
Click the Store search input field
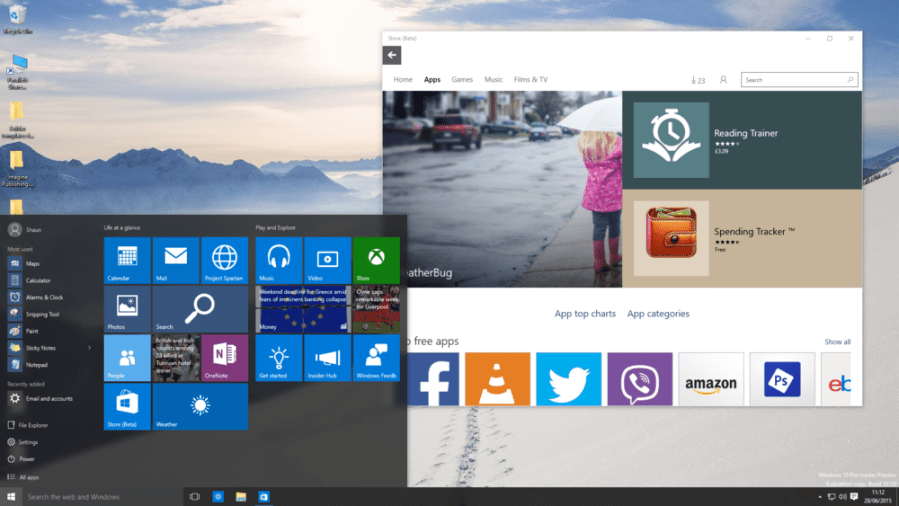(793, 80)
